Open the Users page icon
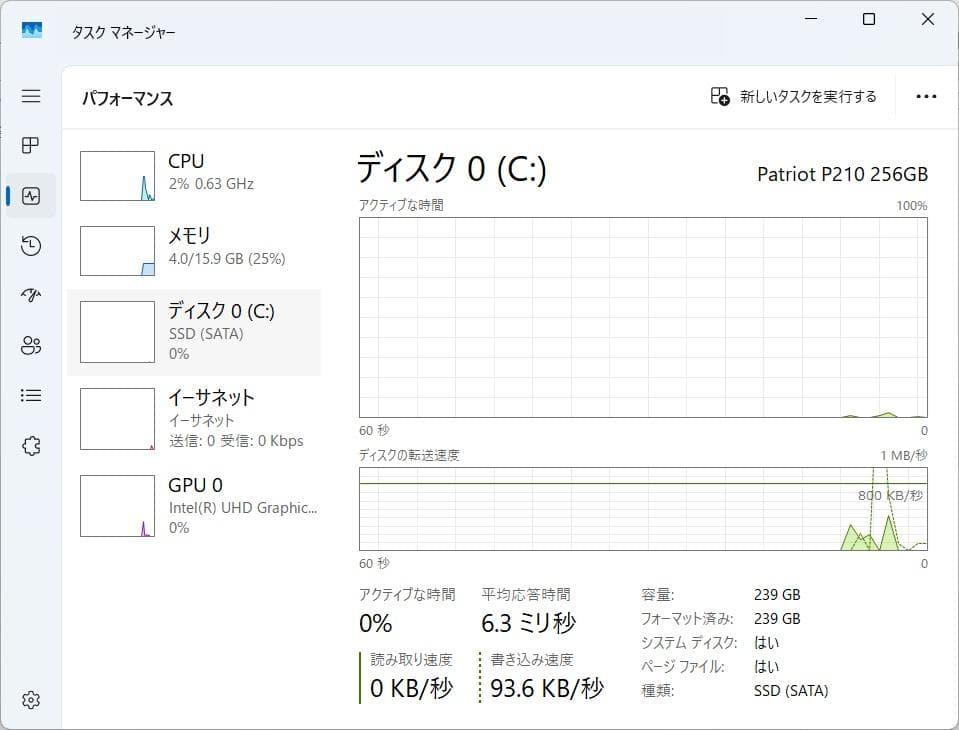The image size is (959, 730). [x=30, y=345]
